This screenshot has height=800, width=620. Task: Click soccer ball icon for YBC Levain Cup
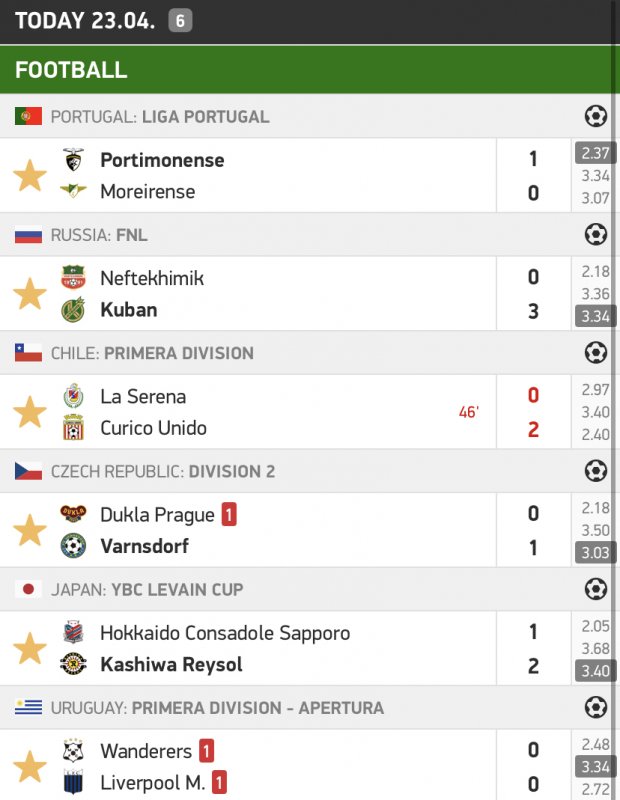(596, 589)
